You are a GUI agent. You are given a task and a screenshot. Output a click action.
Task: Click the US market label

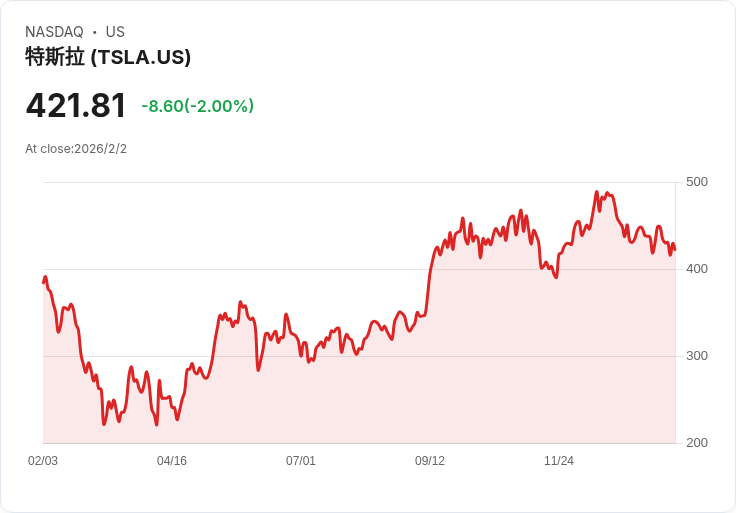click(115, 32)
